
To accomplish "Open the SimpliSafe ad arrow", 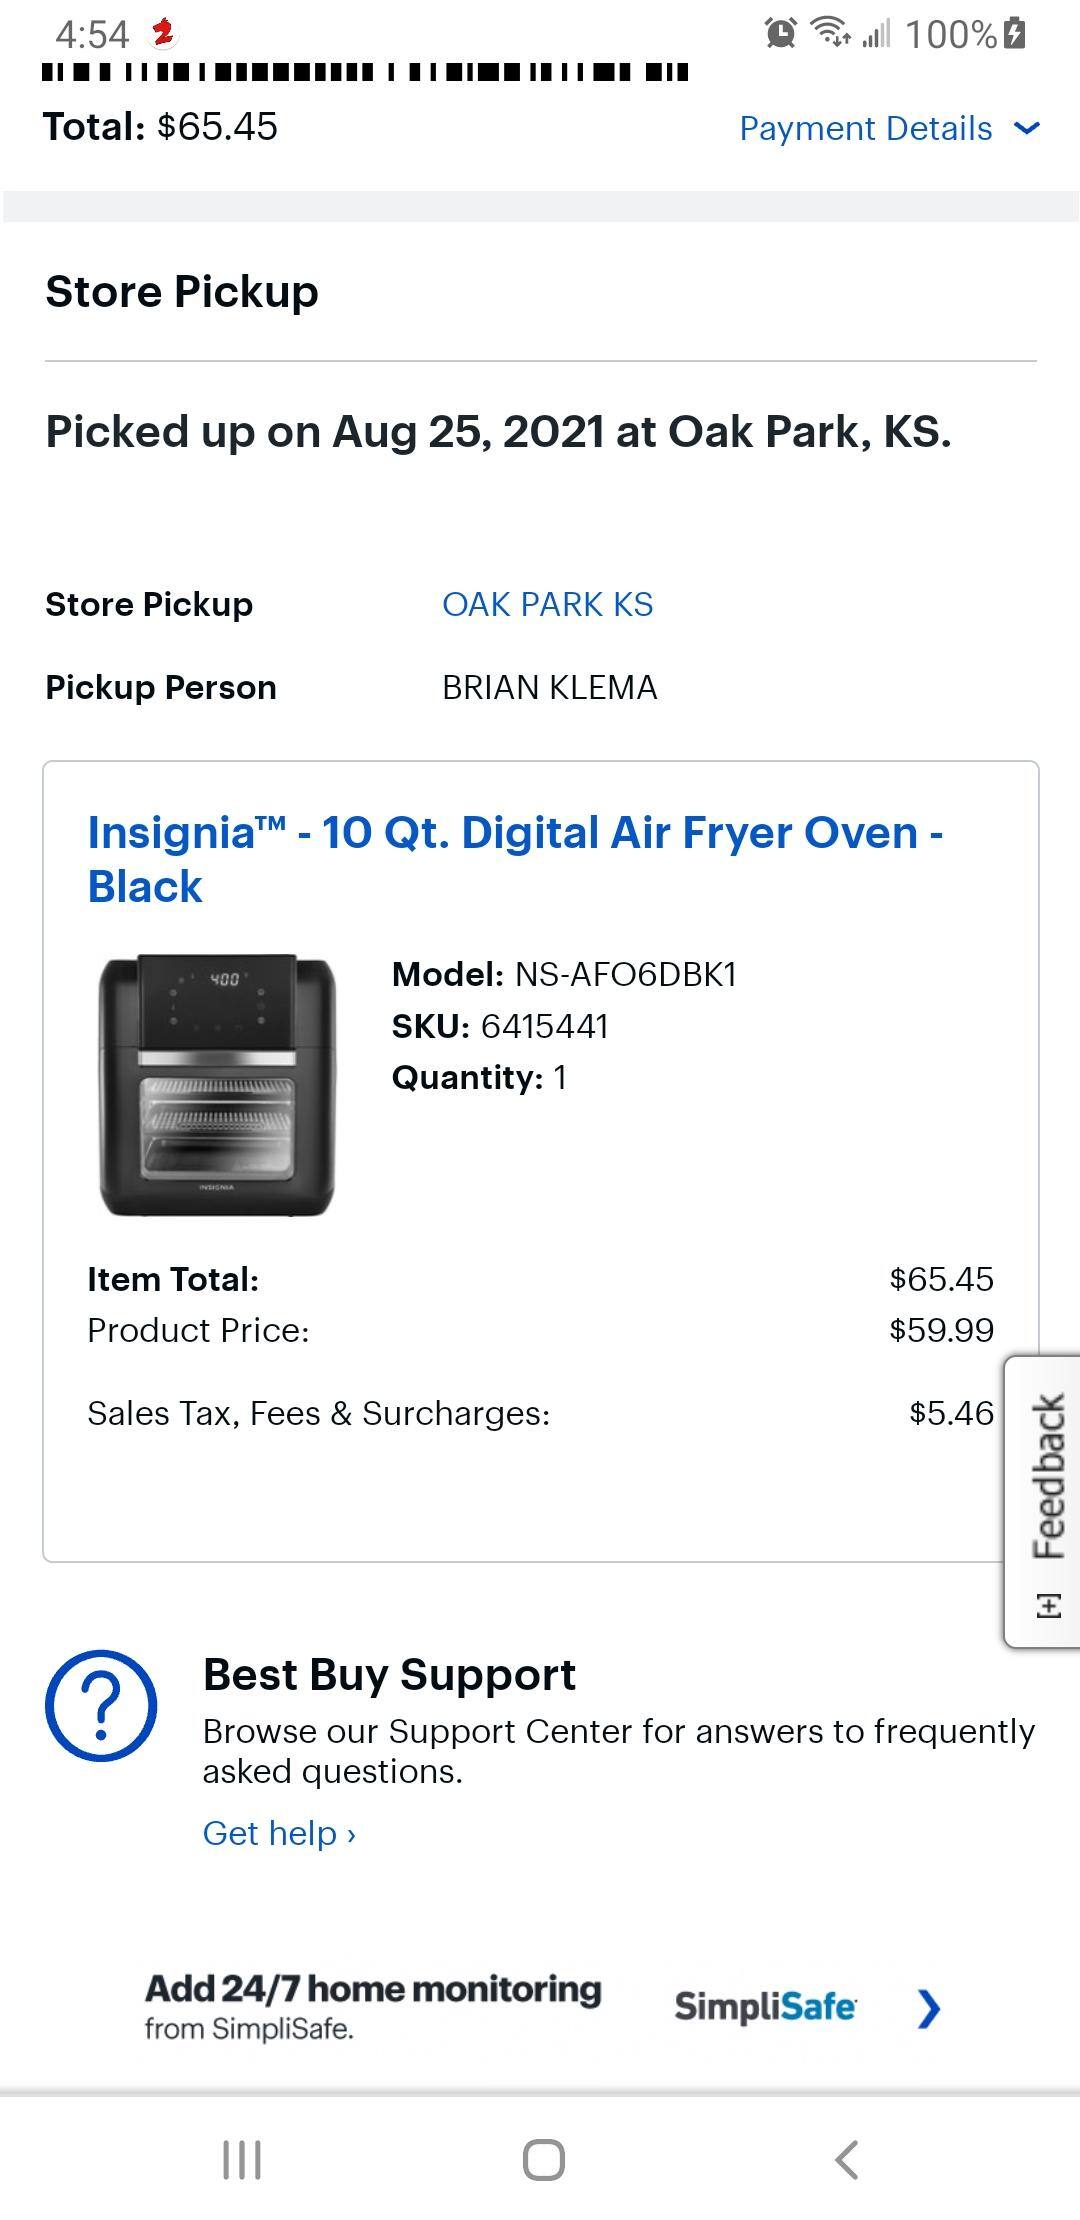I will (929, 2007).
